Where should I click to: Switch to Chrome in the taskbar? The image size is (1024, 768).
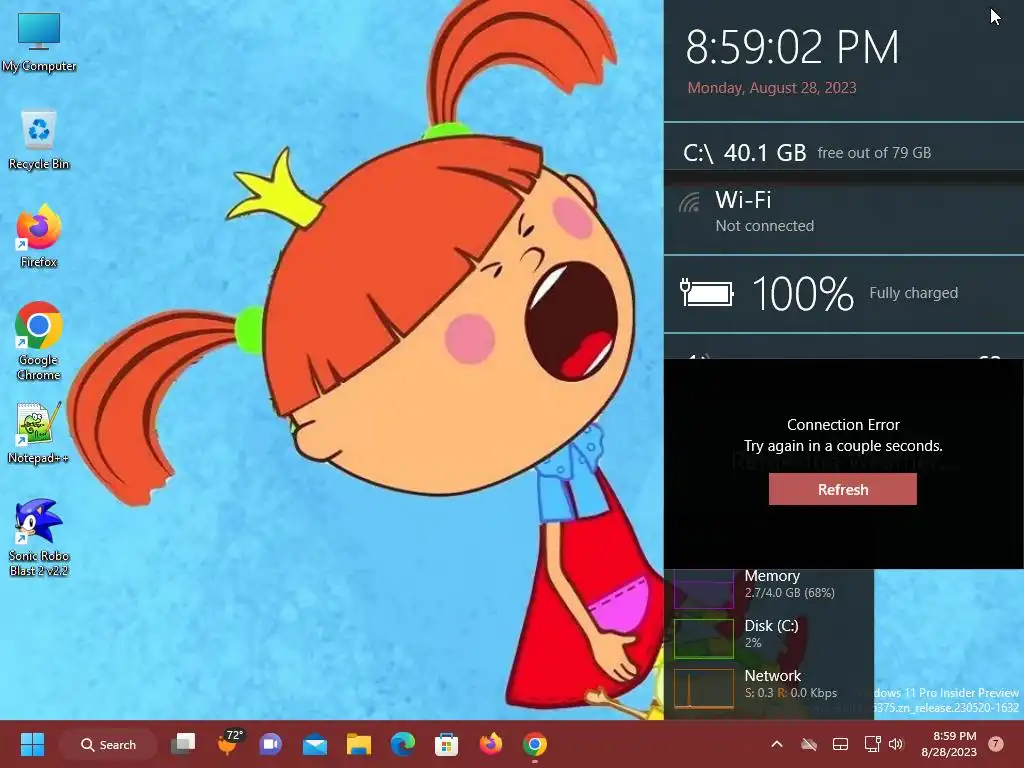point(535,744)
